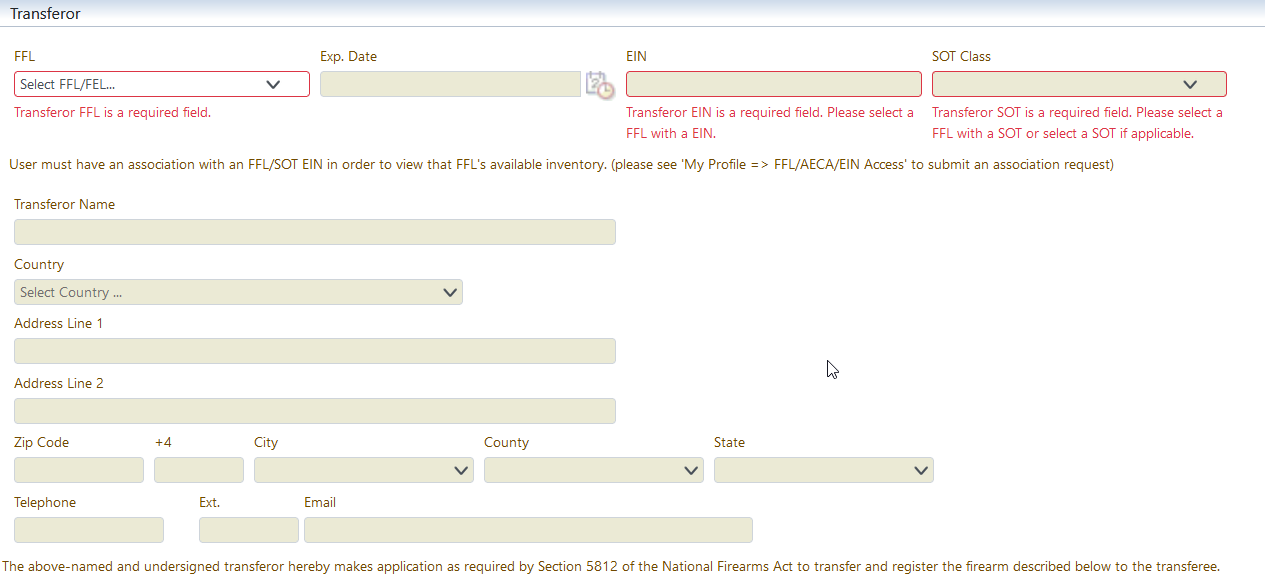
Task: Select the Email input field
Action: click(x=528, y=530)
